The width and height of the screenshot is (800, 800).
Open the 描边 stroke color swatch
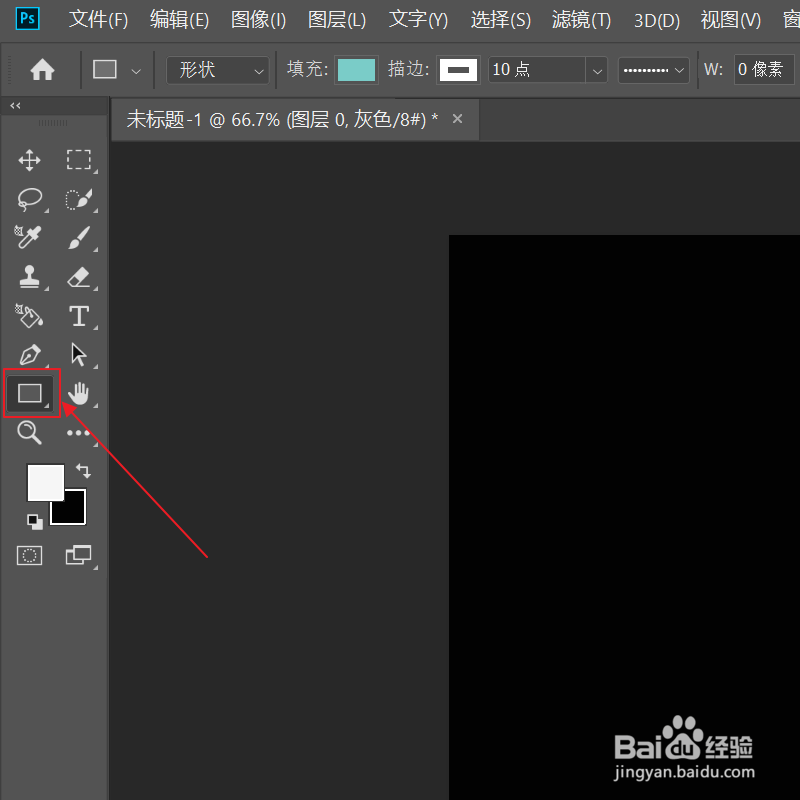458,70
